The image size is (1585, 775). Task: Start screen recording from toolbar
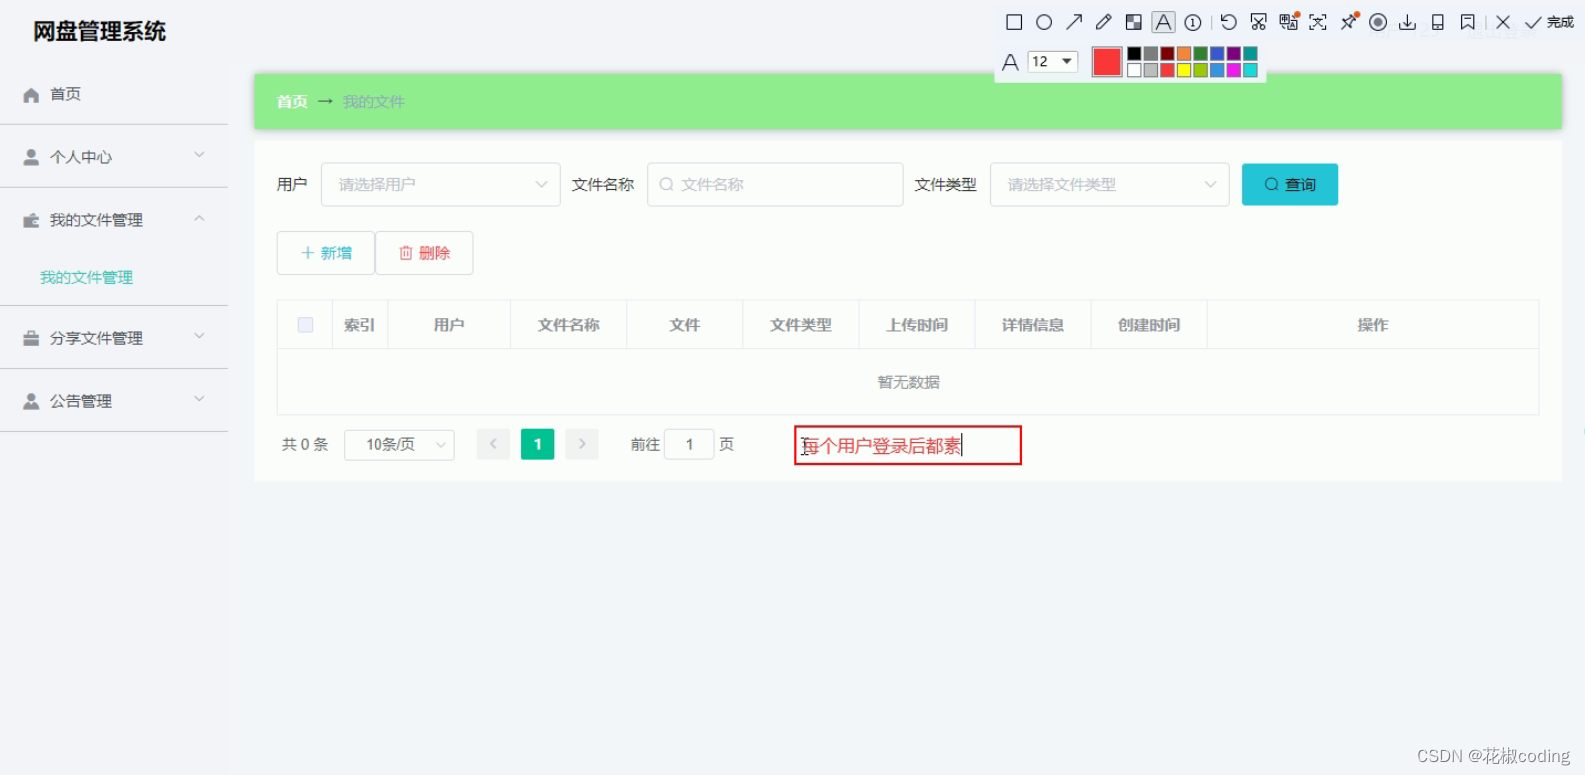[x=1378, y=22]
